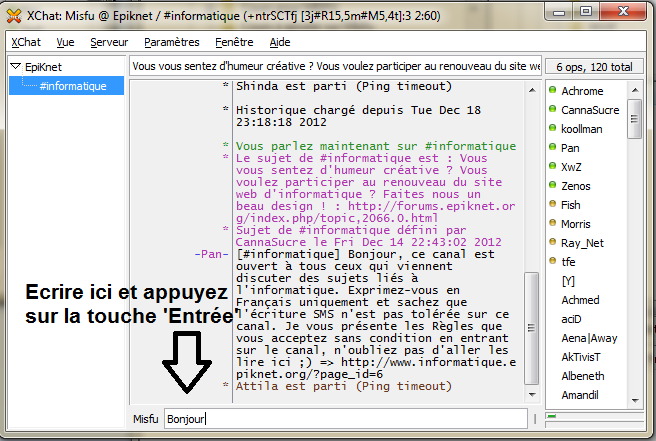Minimize the XChat window
This screenshot has width=656, height=441.
559,12
